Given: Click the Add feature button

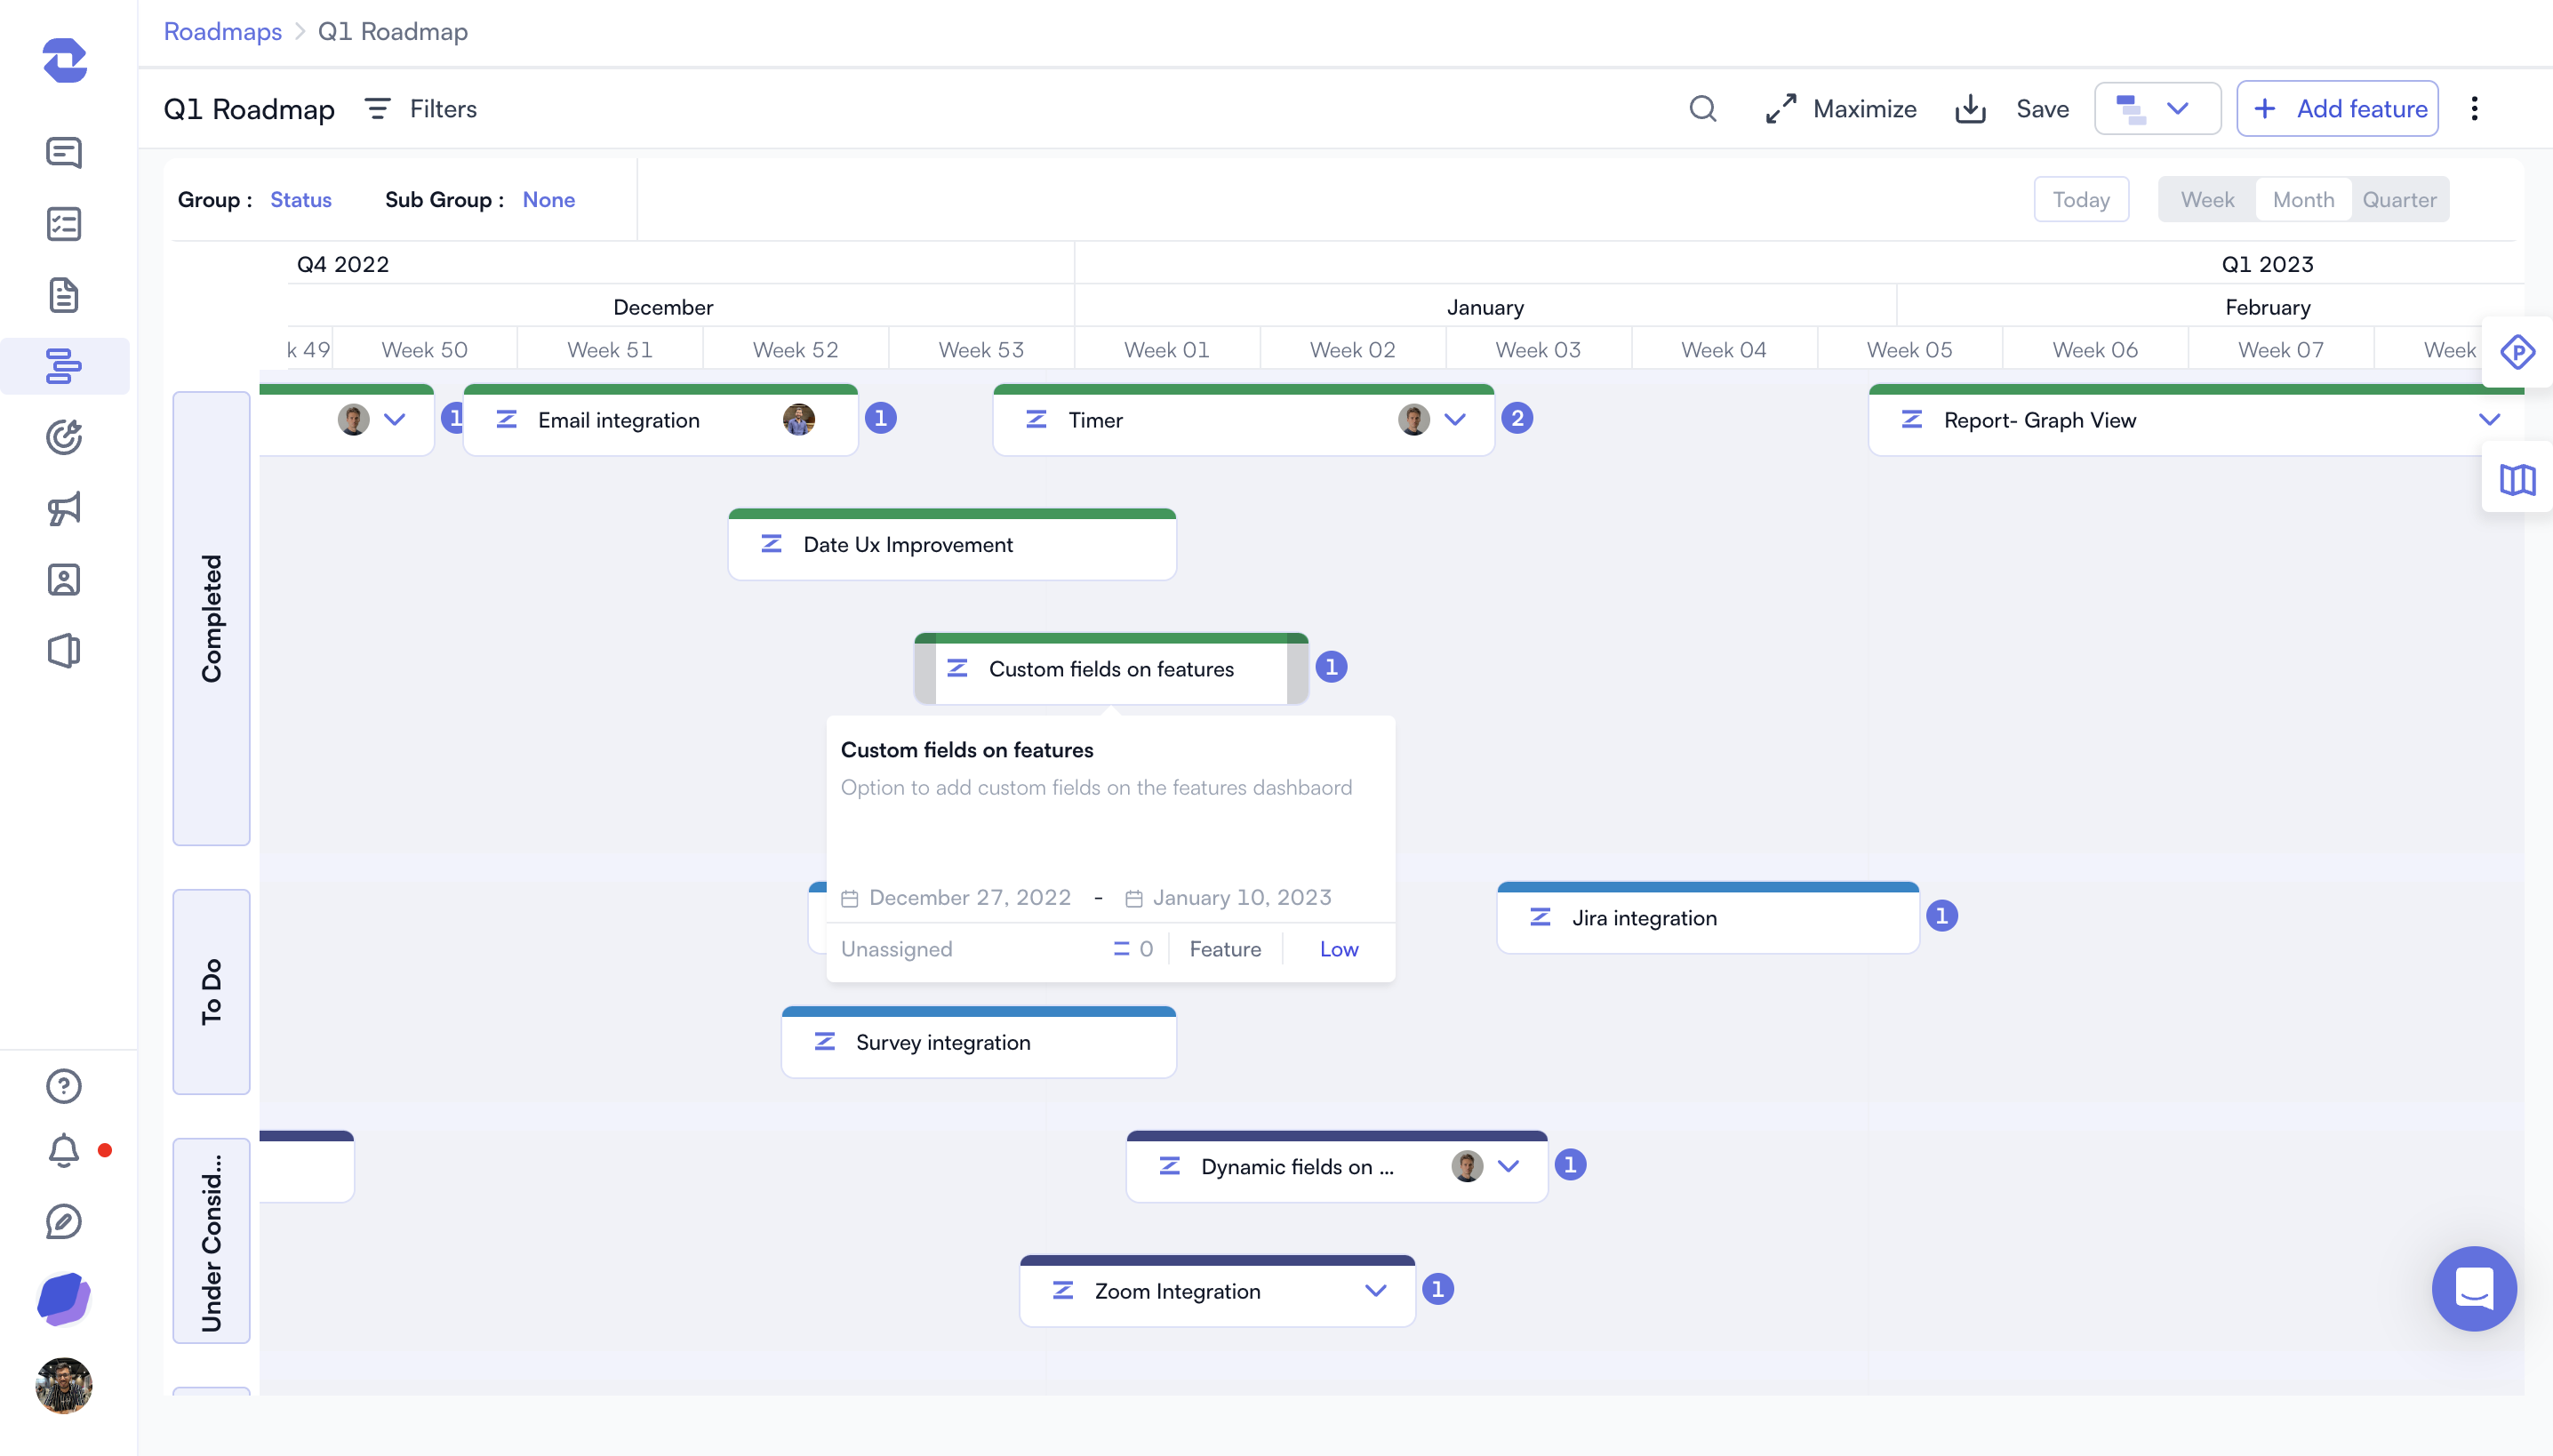Looking at the screenshot, I should [x=2338, y=108].
